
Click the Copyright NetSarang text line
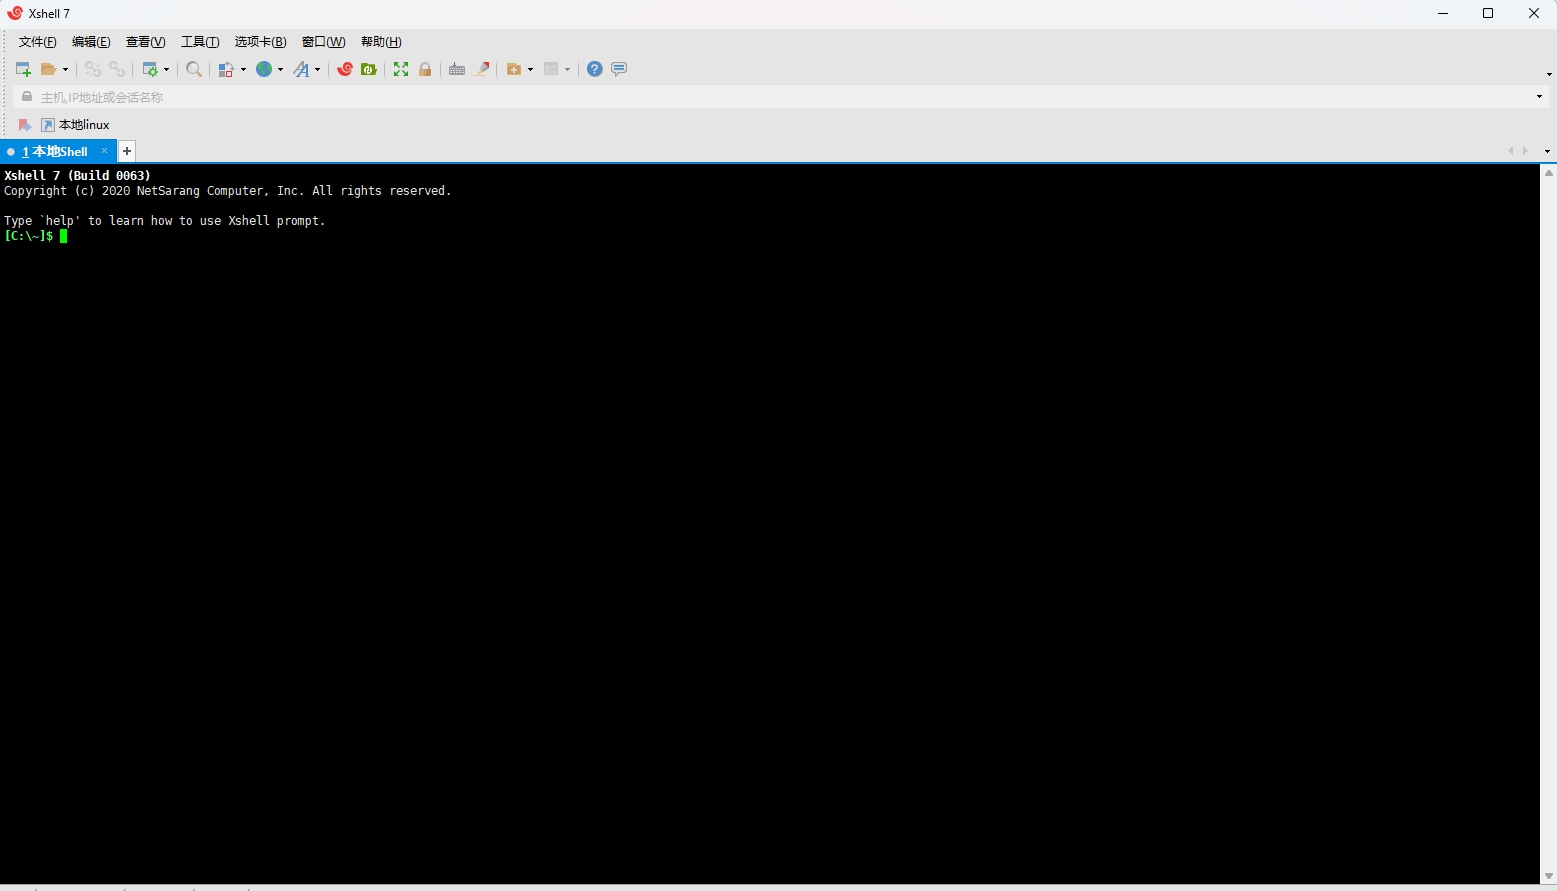227,191
